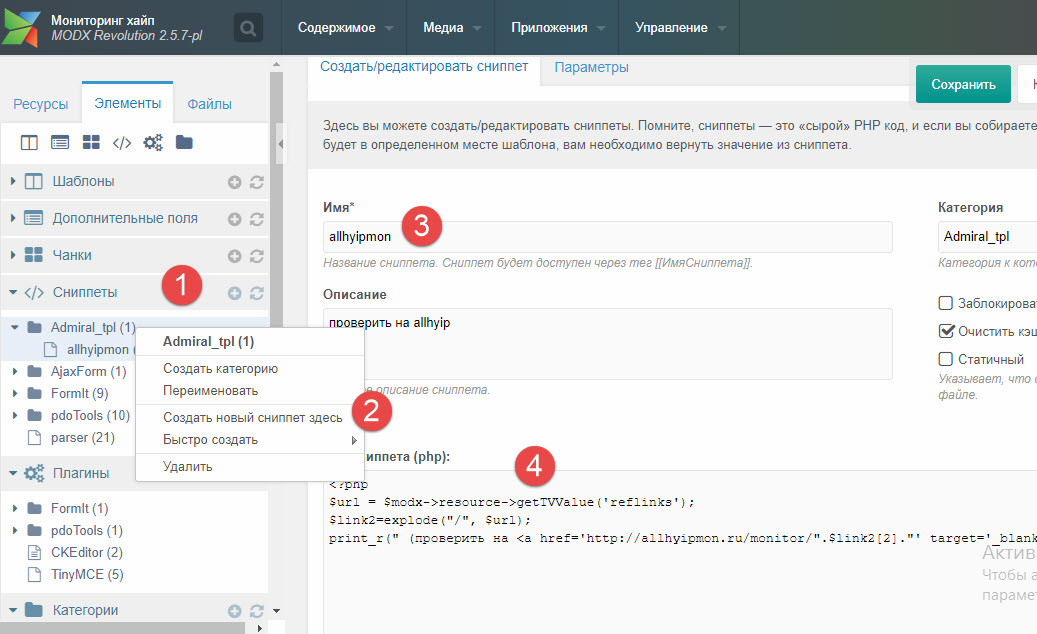Viewport: 1037px width, 634px height.
Task: Refresh the Категории section
Action: tap(257, 611)
